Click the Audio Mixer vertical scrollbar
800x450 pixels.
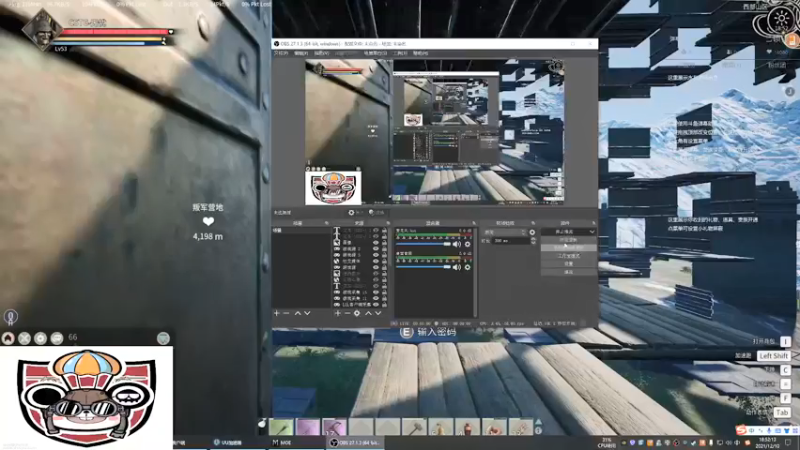point(476,272)
